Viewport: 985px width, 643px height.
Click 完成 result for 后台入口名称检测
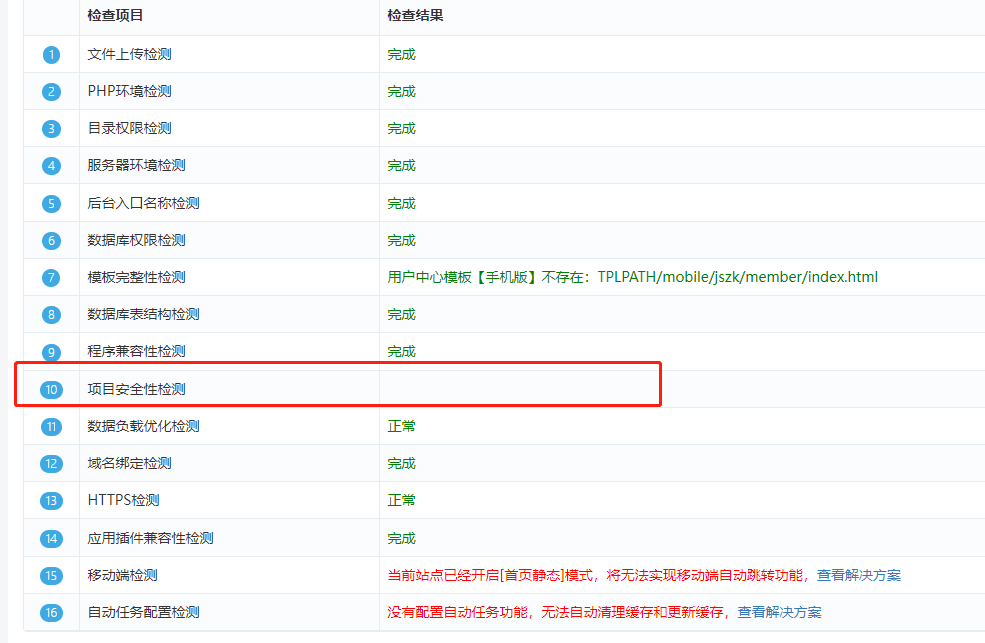(401, 203)
